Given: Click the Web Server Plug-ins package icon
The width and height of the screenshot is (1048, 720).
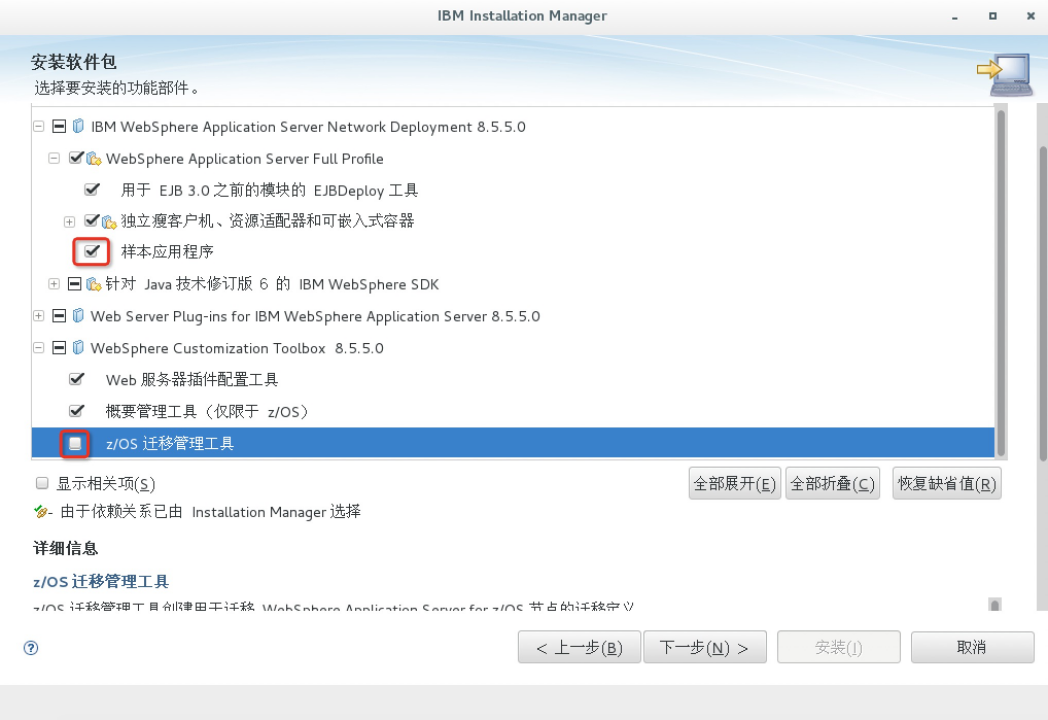Looking at the screenshot, I should [78, 316].
